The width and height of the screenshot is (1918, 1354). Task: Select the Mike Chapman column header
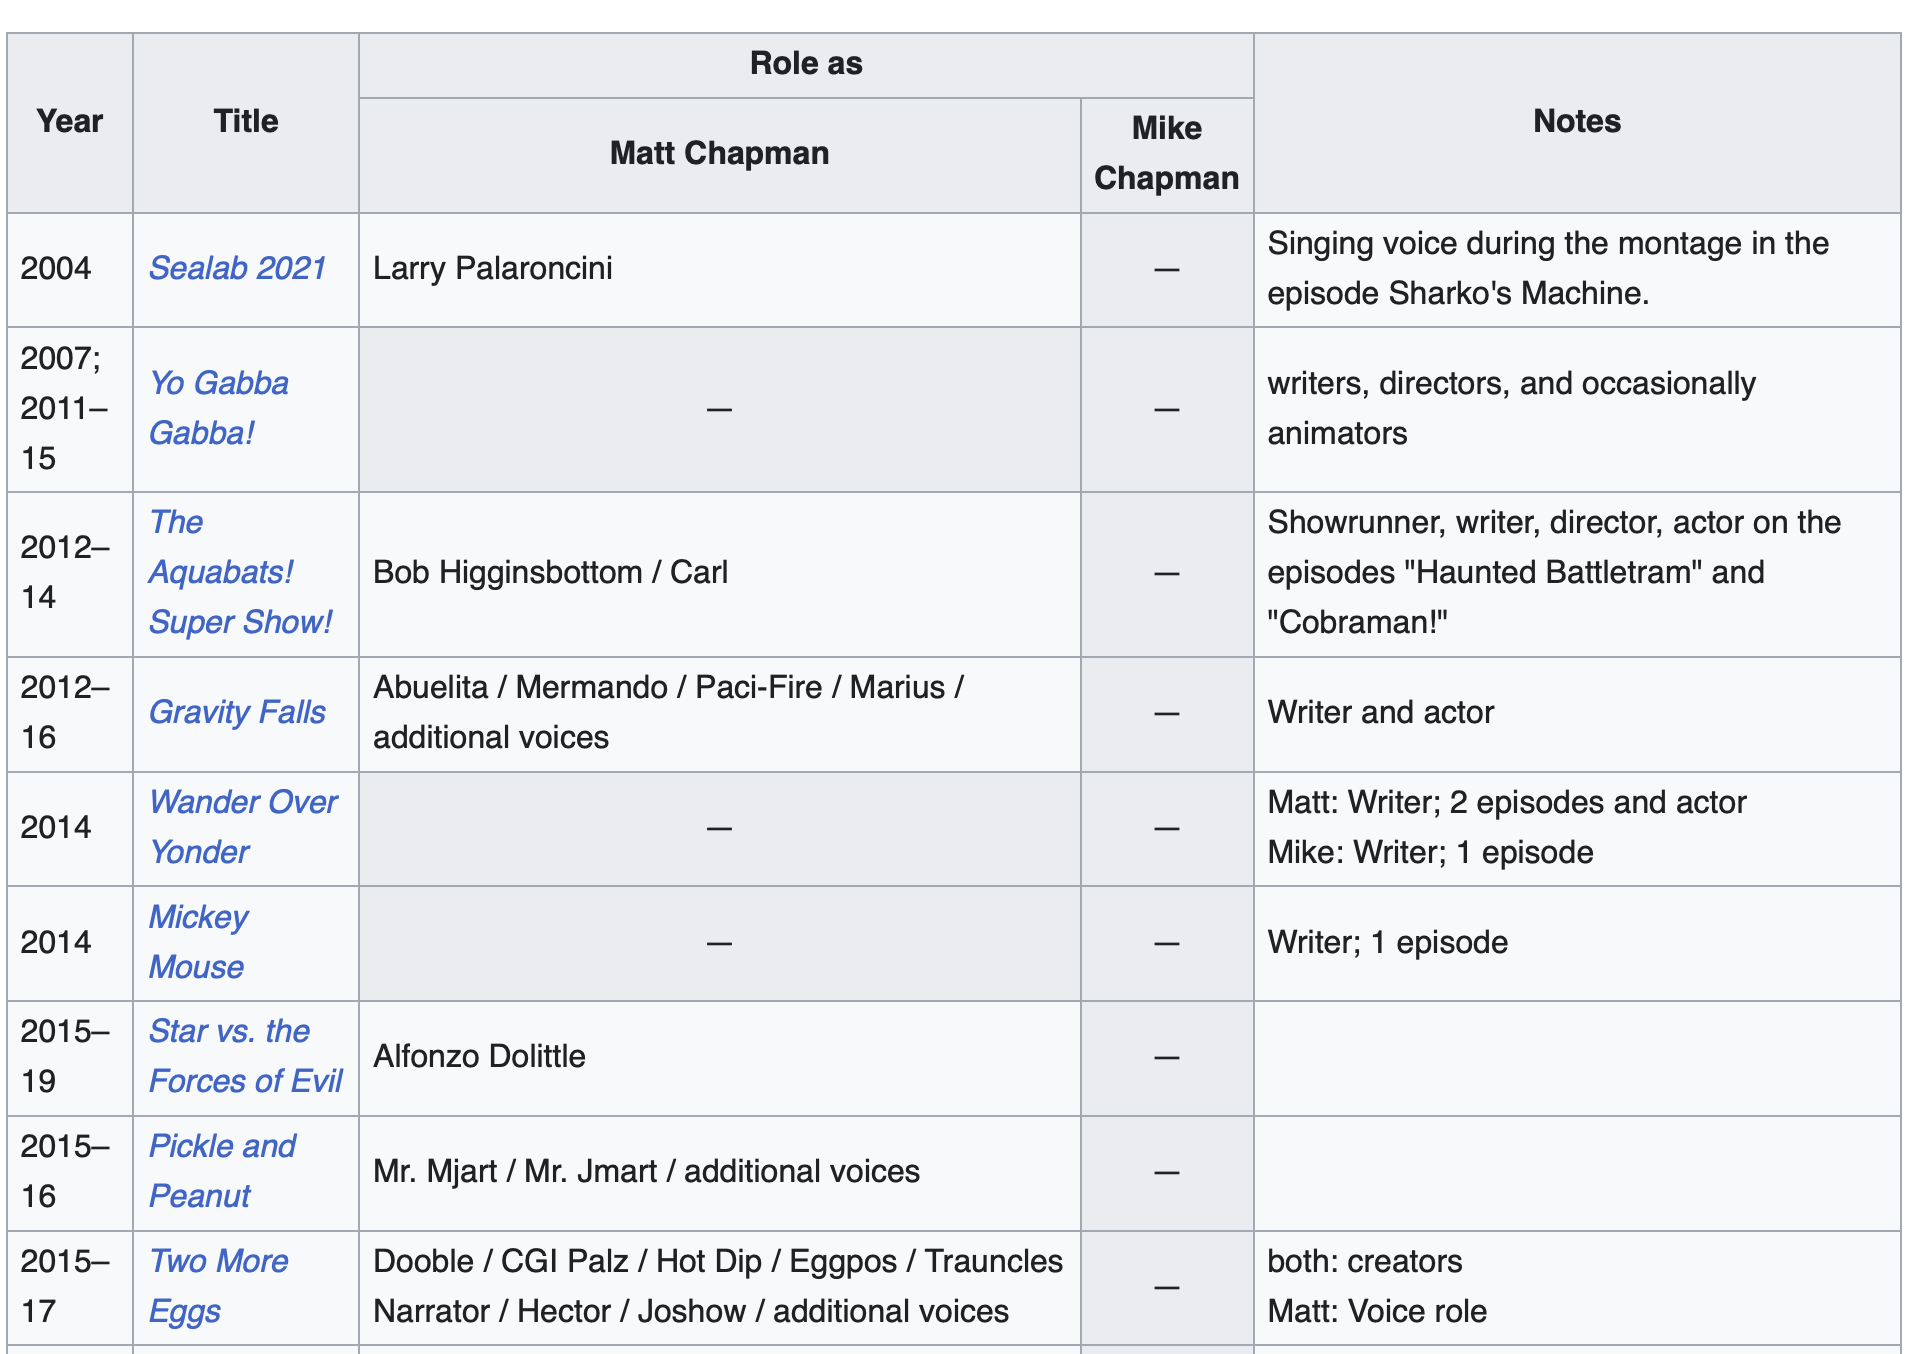pyautogui.click(x=1167, y=154)
